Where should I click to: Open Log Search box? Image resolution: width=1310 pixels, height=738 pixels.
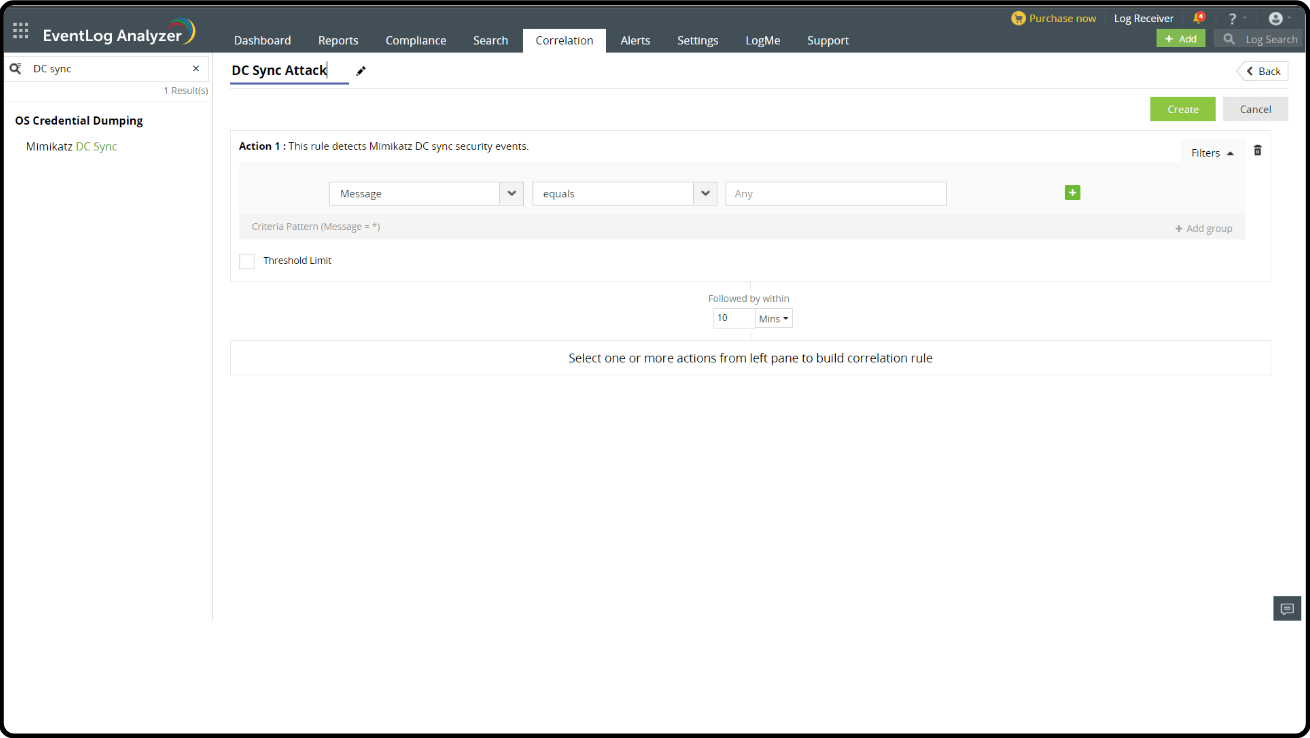1259,39
